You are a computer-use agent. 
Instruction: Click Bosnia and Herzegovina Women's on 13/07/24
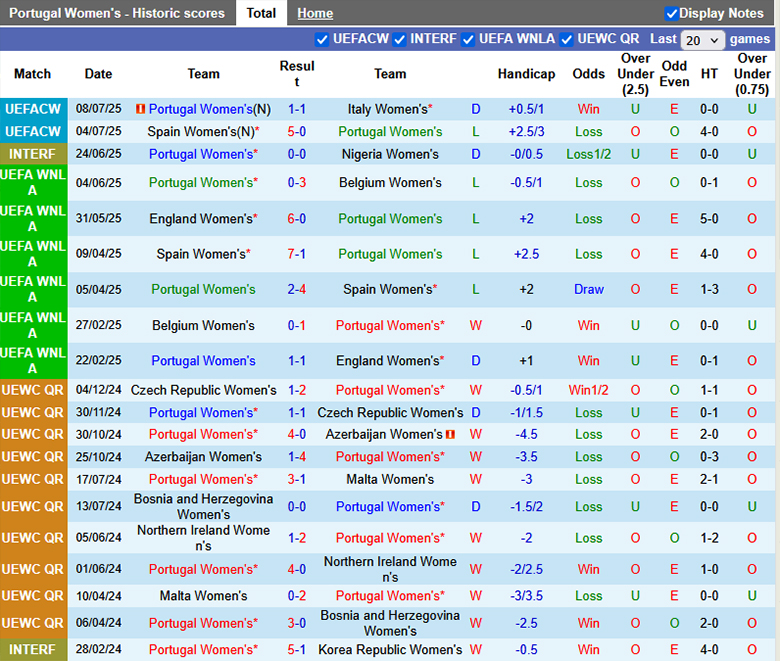click(x=203, y=506)
